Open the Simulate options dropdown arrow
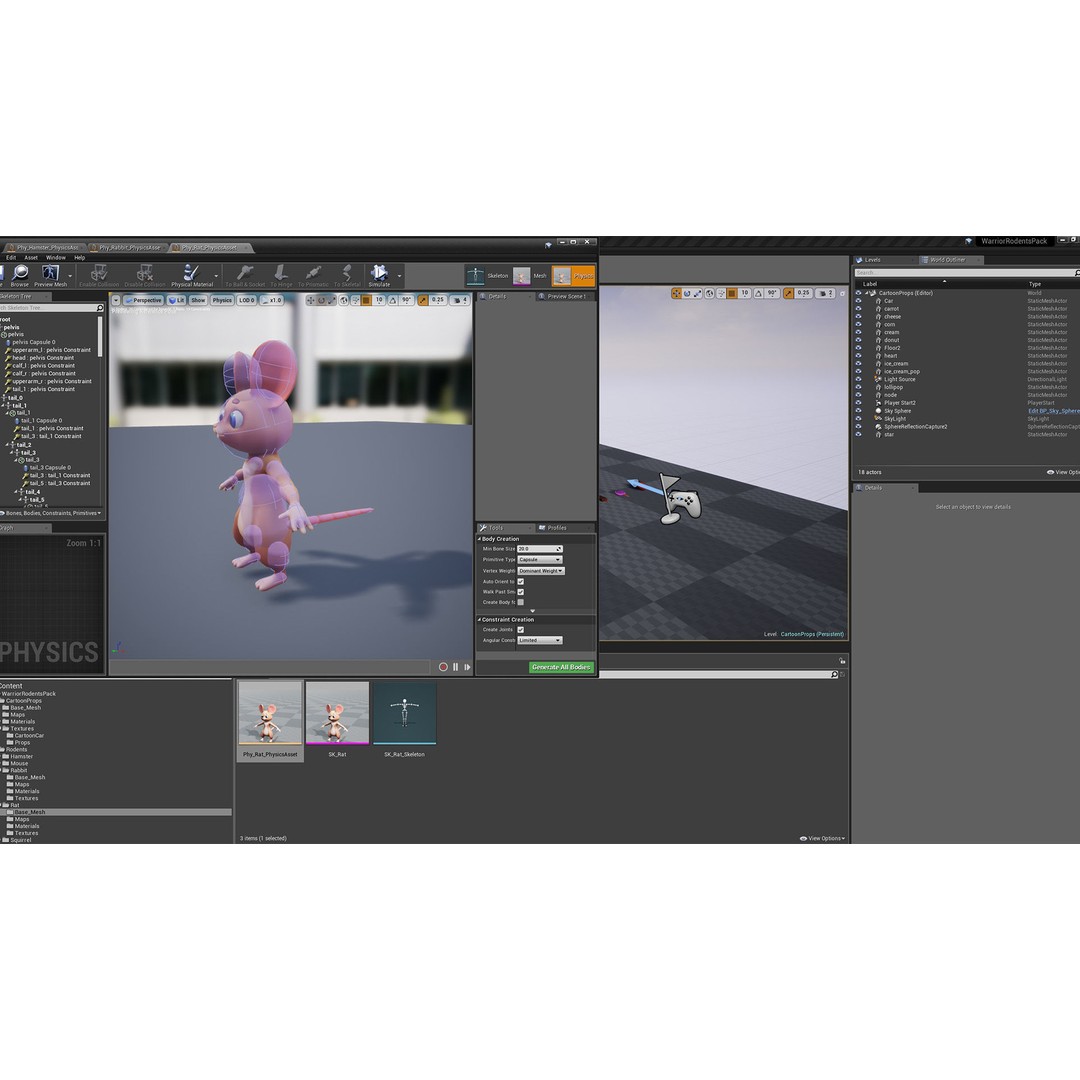The width and height of the screenshot is (1080, 1080). point(399,276)
